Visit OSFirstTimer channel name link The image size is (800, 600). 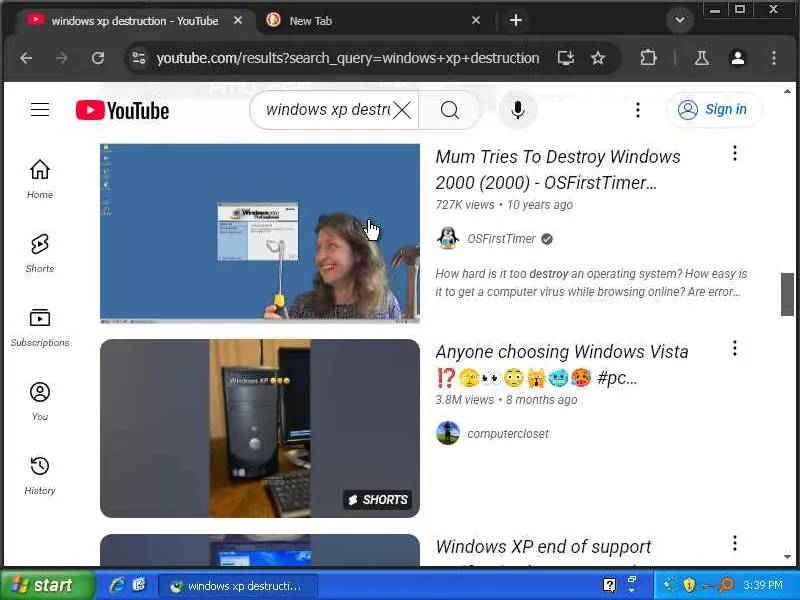click(501, 239)
